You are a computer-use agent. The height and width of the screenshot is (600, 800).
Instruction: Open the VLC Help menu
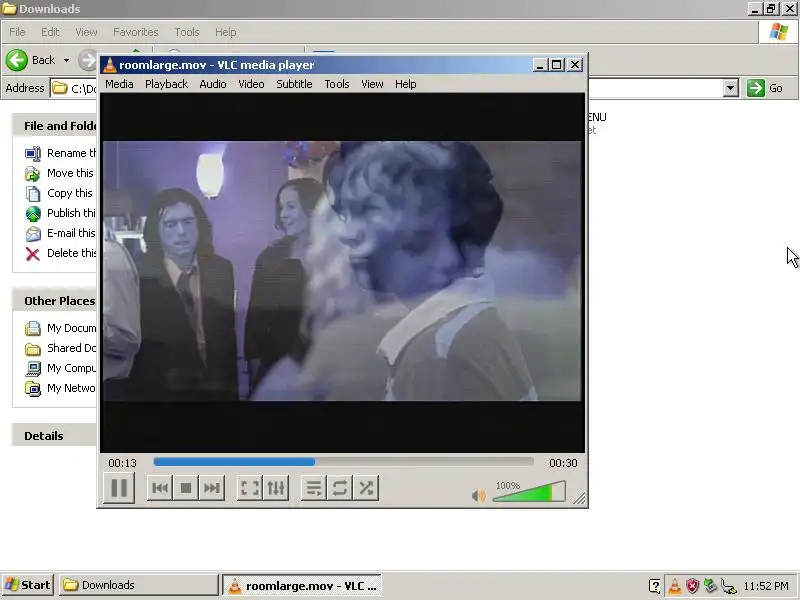tap(406, 84)
